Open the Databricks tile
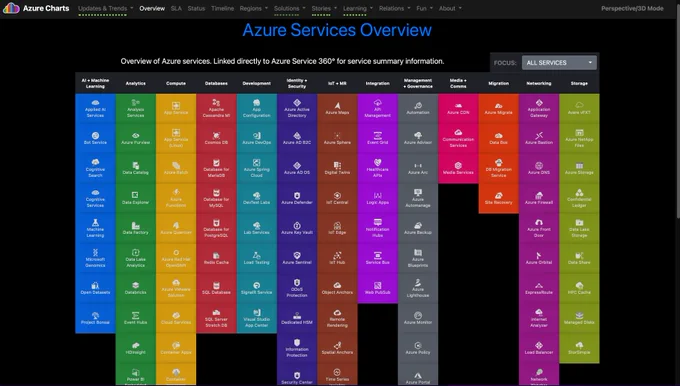Viewport: 680px width, 386px height. [x=136, y=288]
